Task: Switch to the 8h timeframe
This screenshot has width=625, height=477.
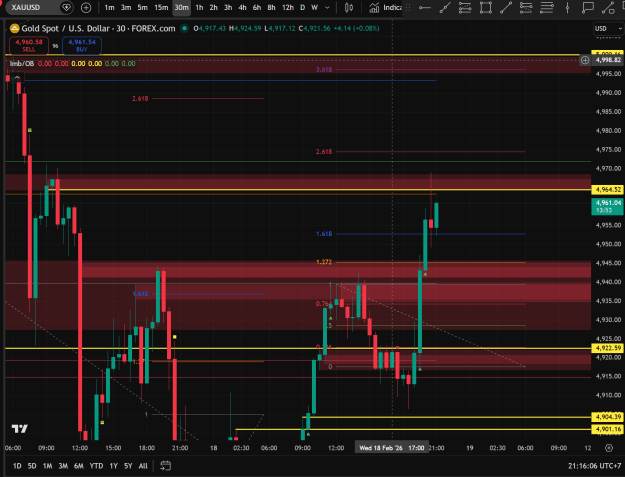Action: 271,8
